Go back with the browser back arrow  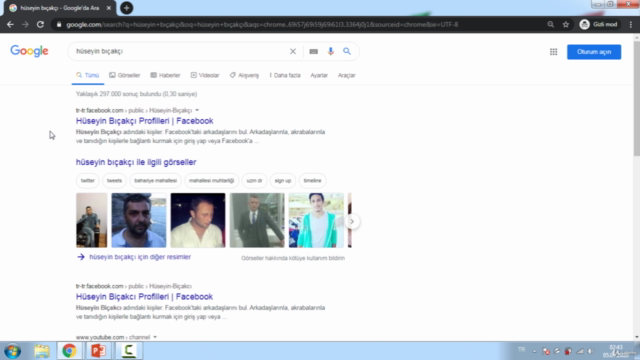pyautogui.click(x=10, y=24)
